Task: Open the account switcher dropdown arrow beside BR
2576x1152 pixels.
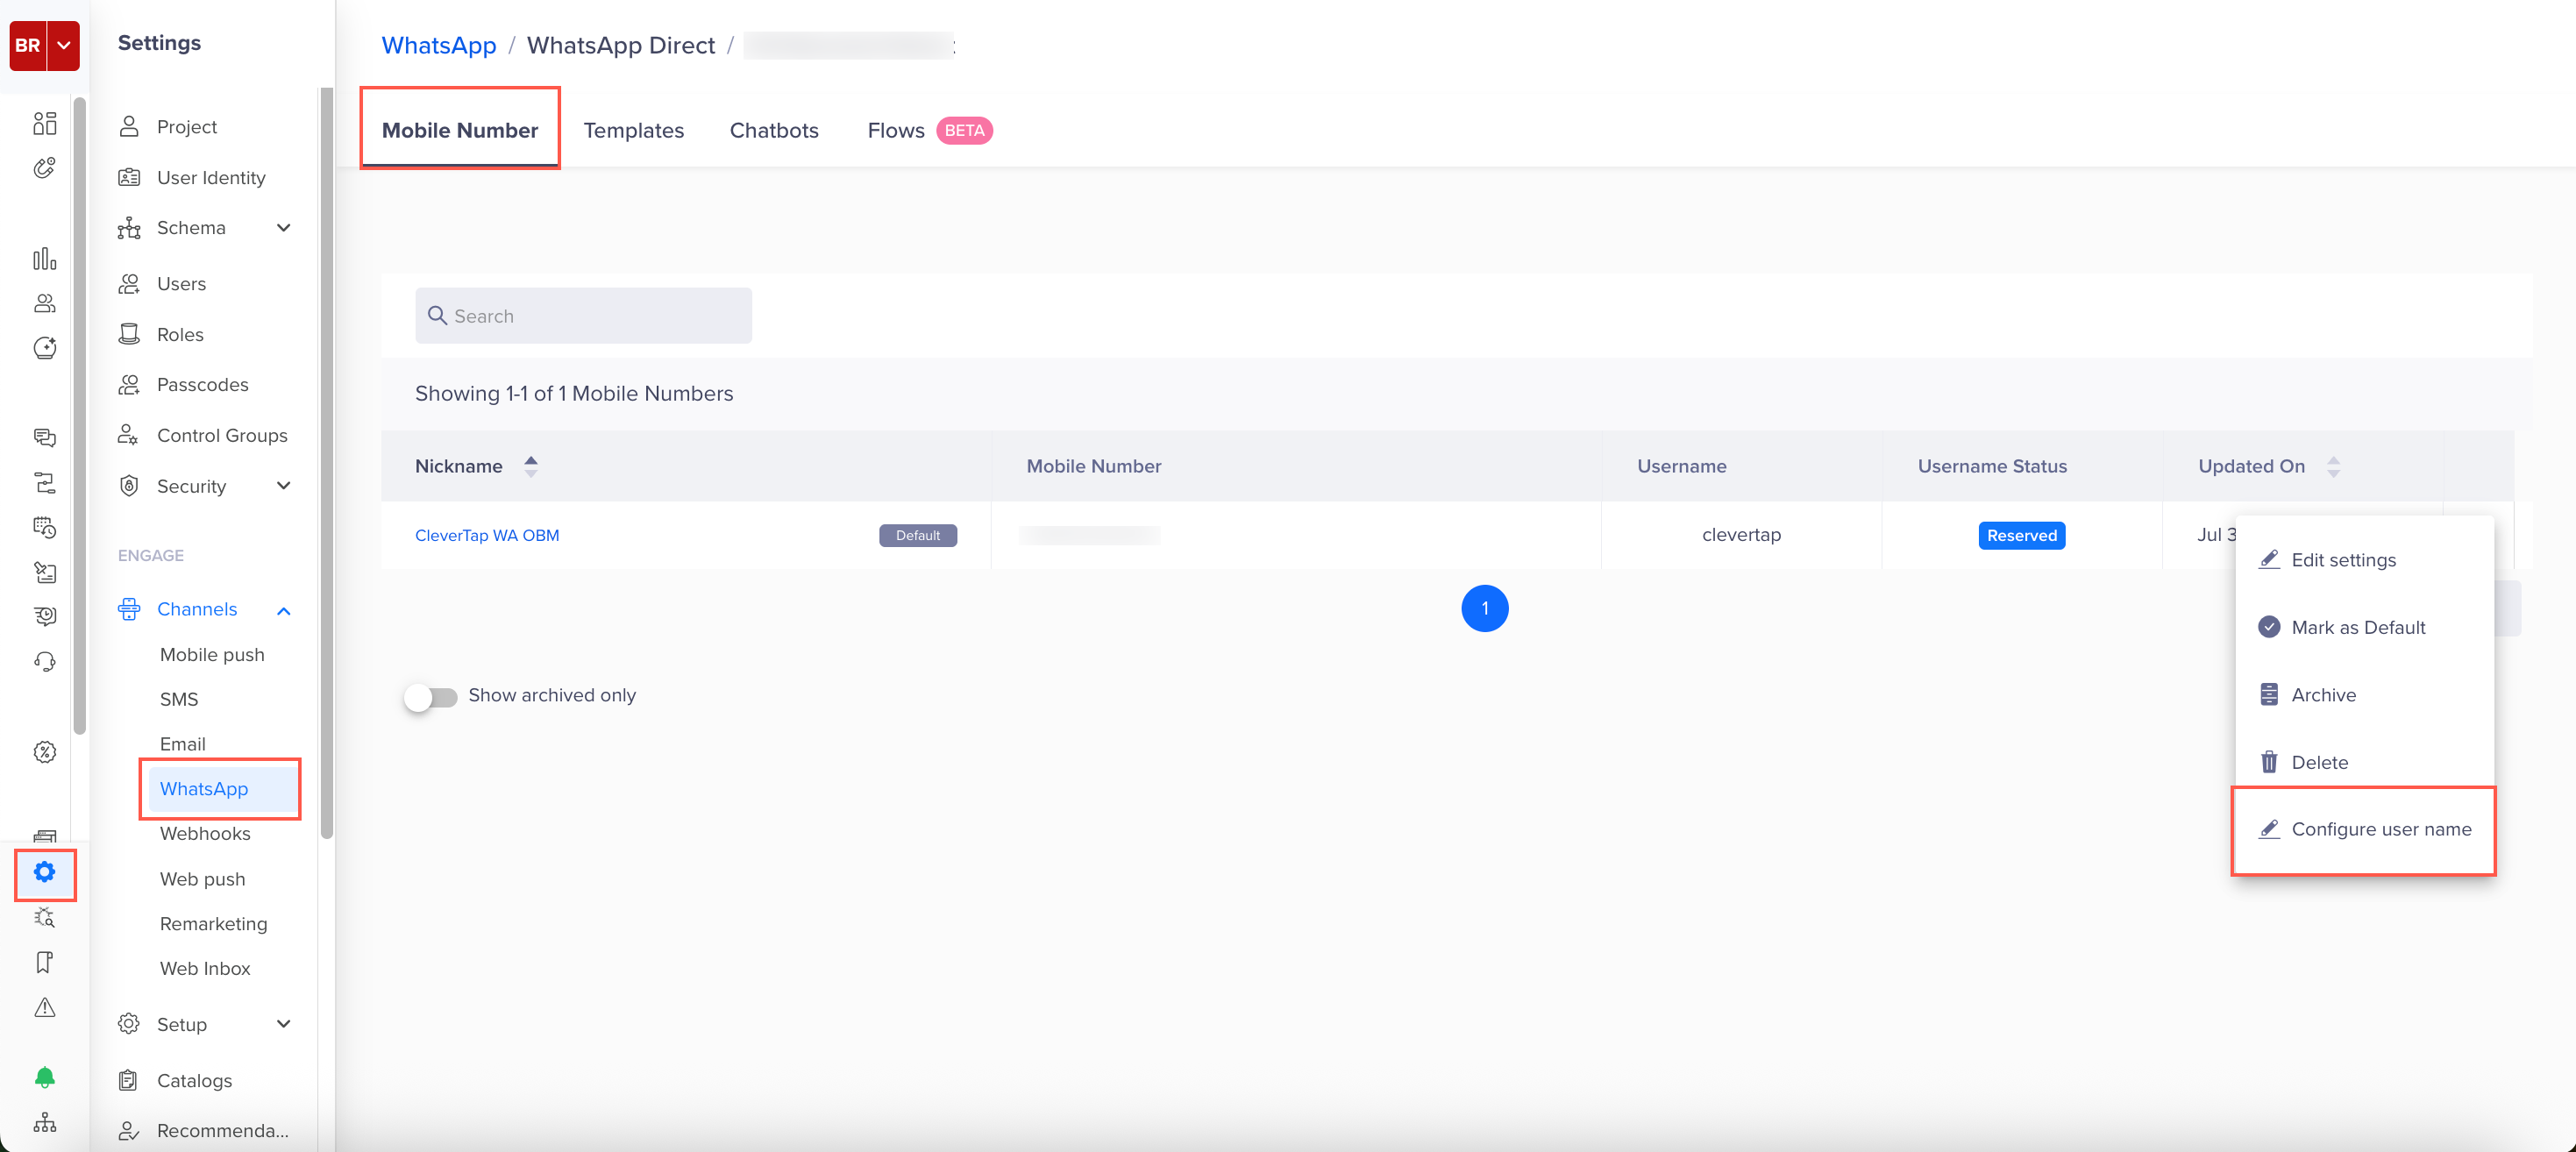Action: pyautogui.click(x=63, y=45)
